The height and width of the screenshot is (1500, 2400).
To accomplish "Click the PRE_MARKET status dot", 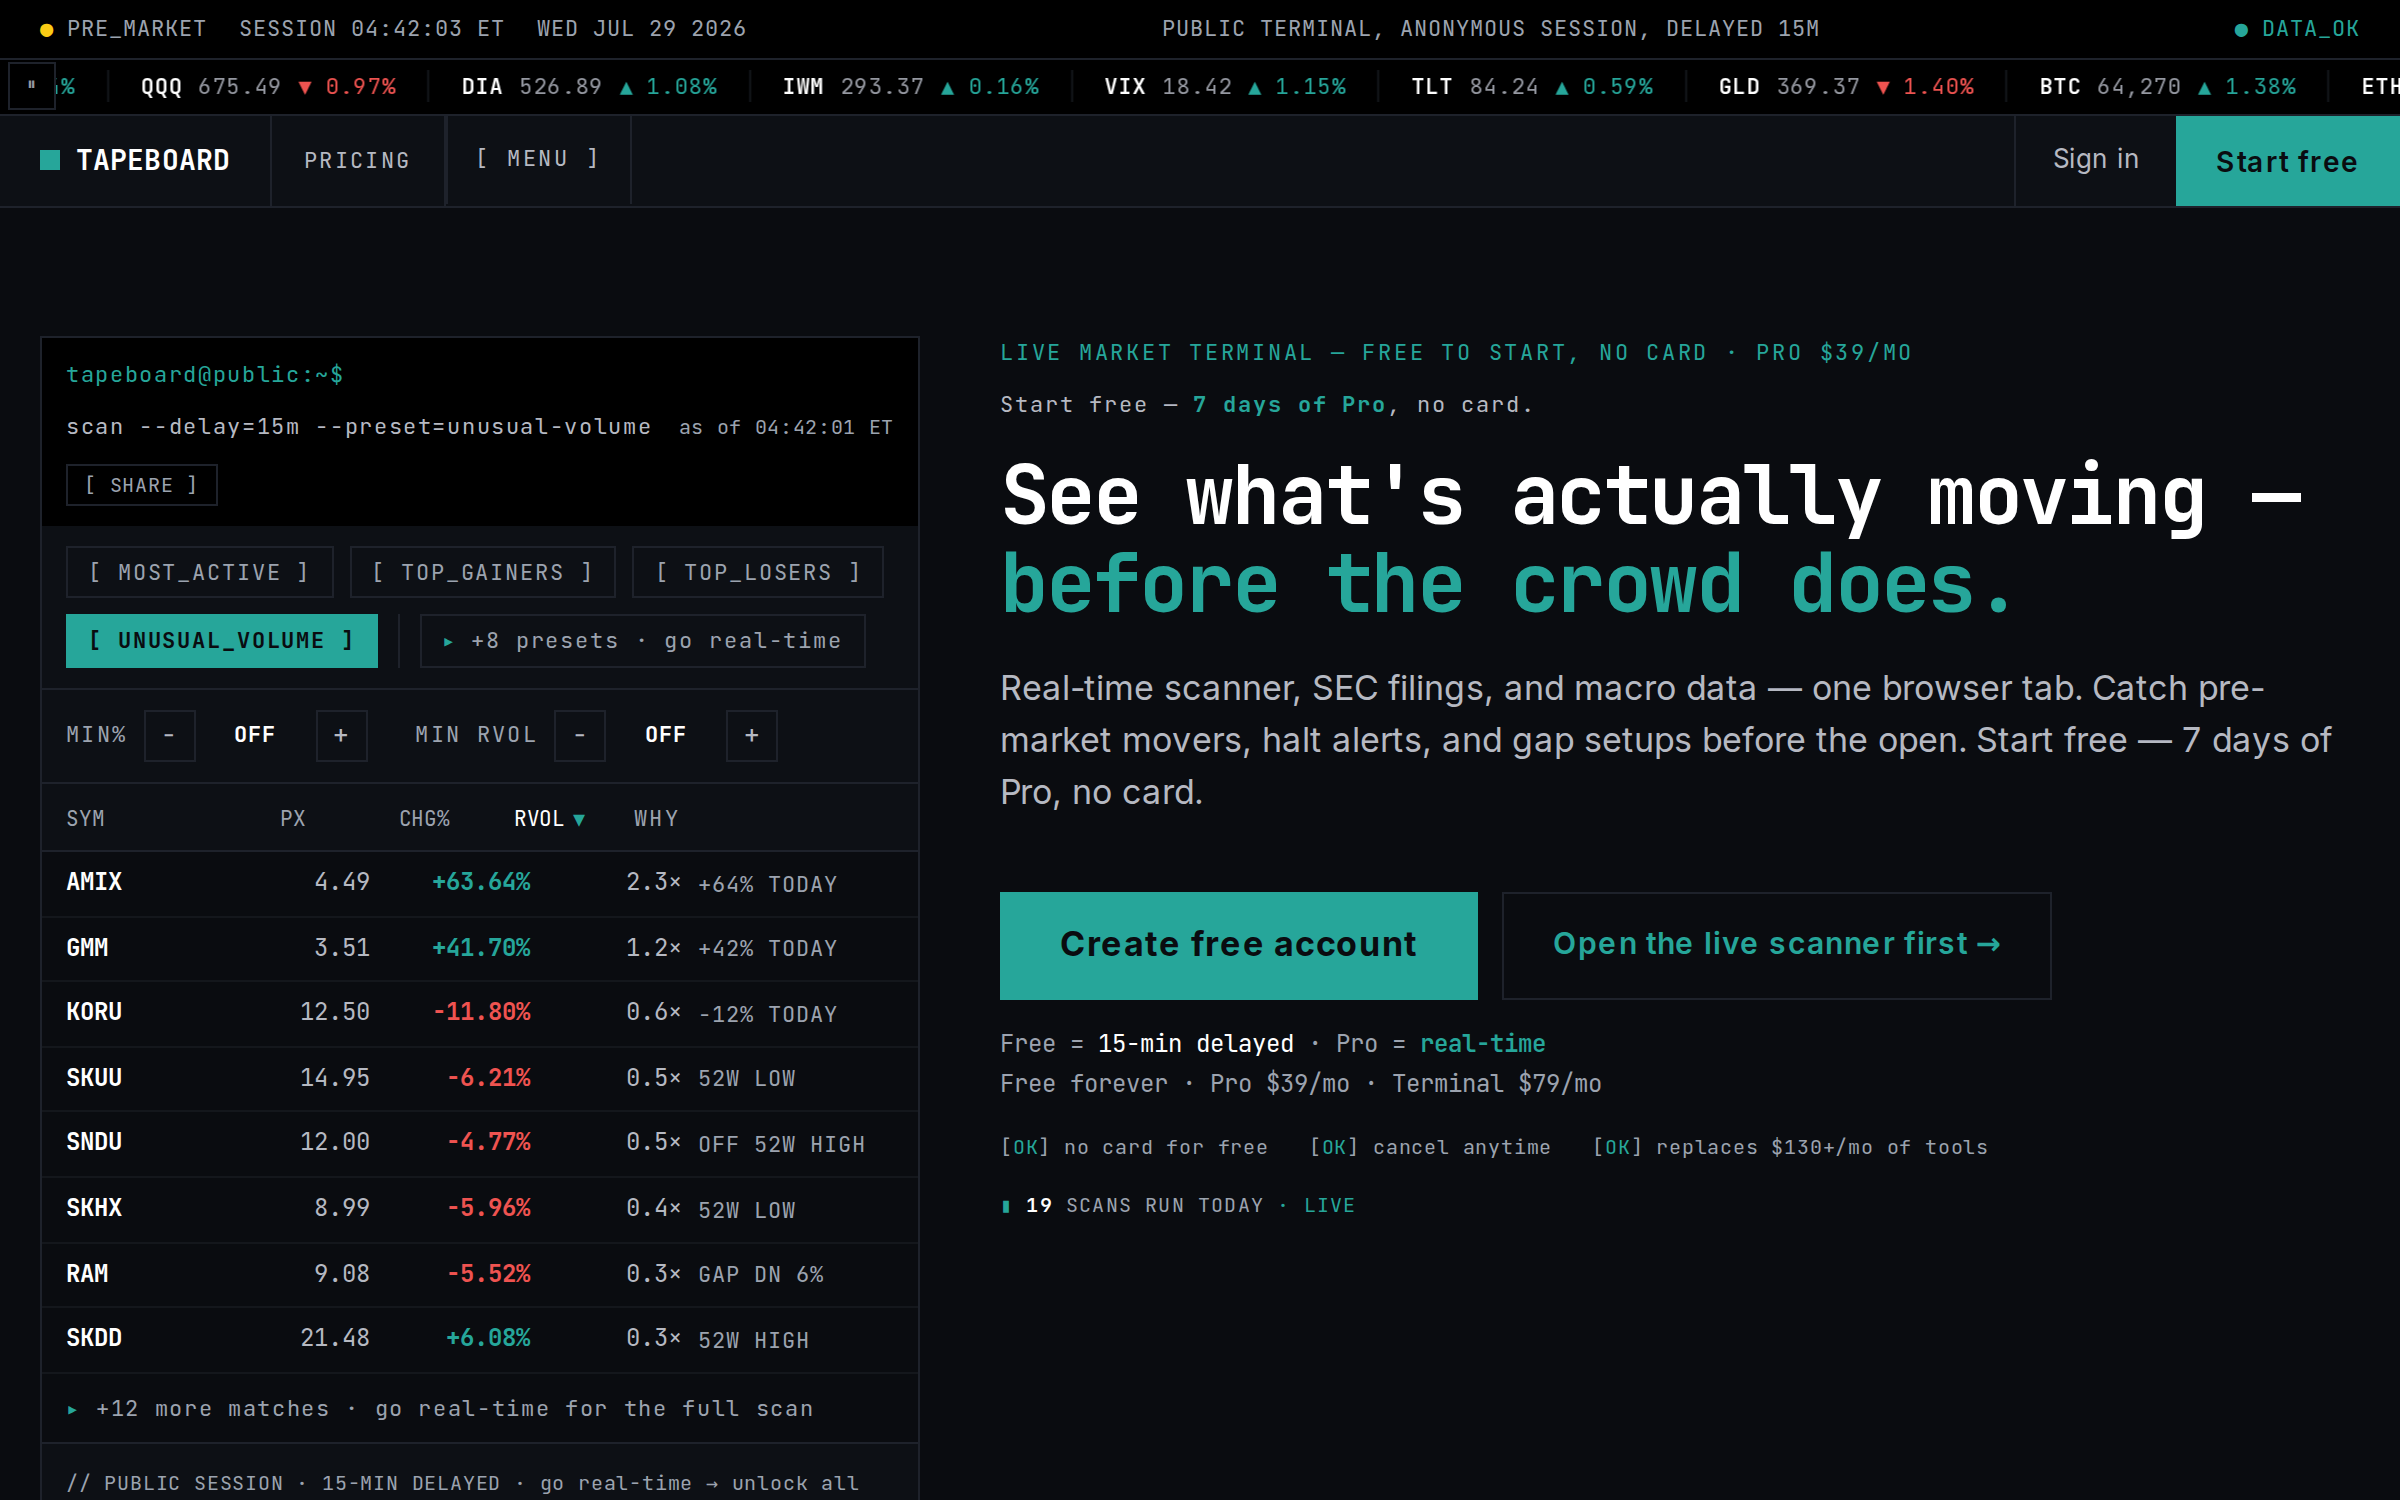I will tap(46, 30).
